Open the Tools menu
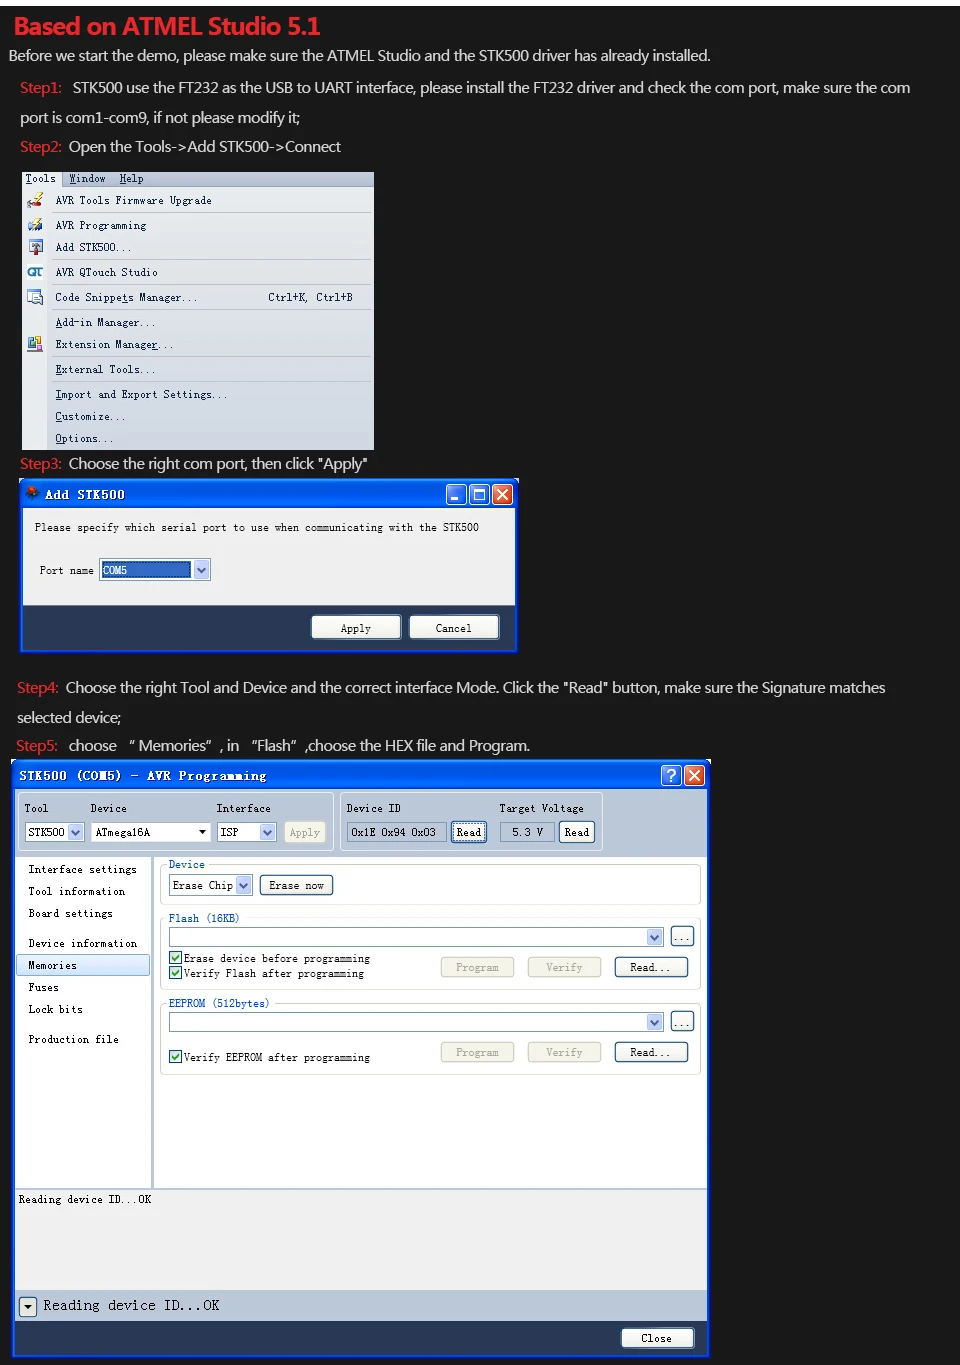The height and width of the screenshot is (1365, 960). click(41, 179)
